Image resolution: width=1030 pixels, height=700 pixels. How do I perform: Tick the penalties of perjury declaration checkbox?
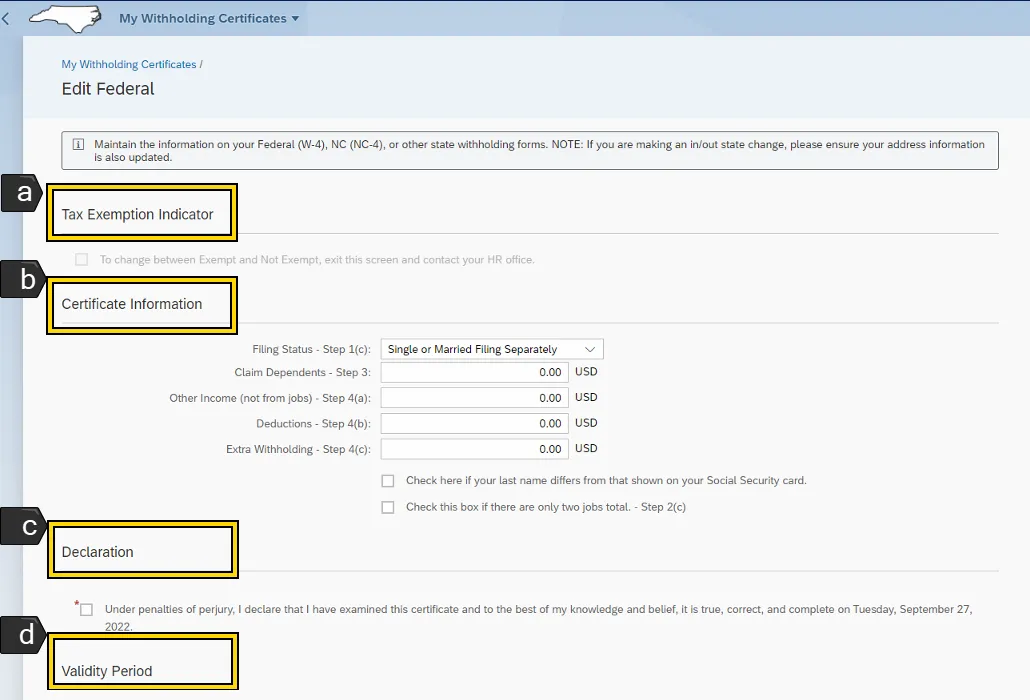(x=87, y=610)
